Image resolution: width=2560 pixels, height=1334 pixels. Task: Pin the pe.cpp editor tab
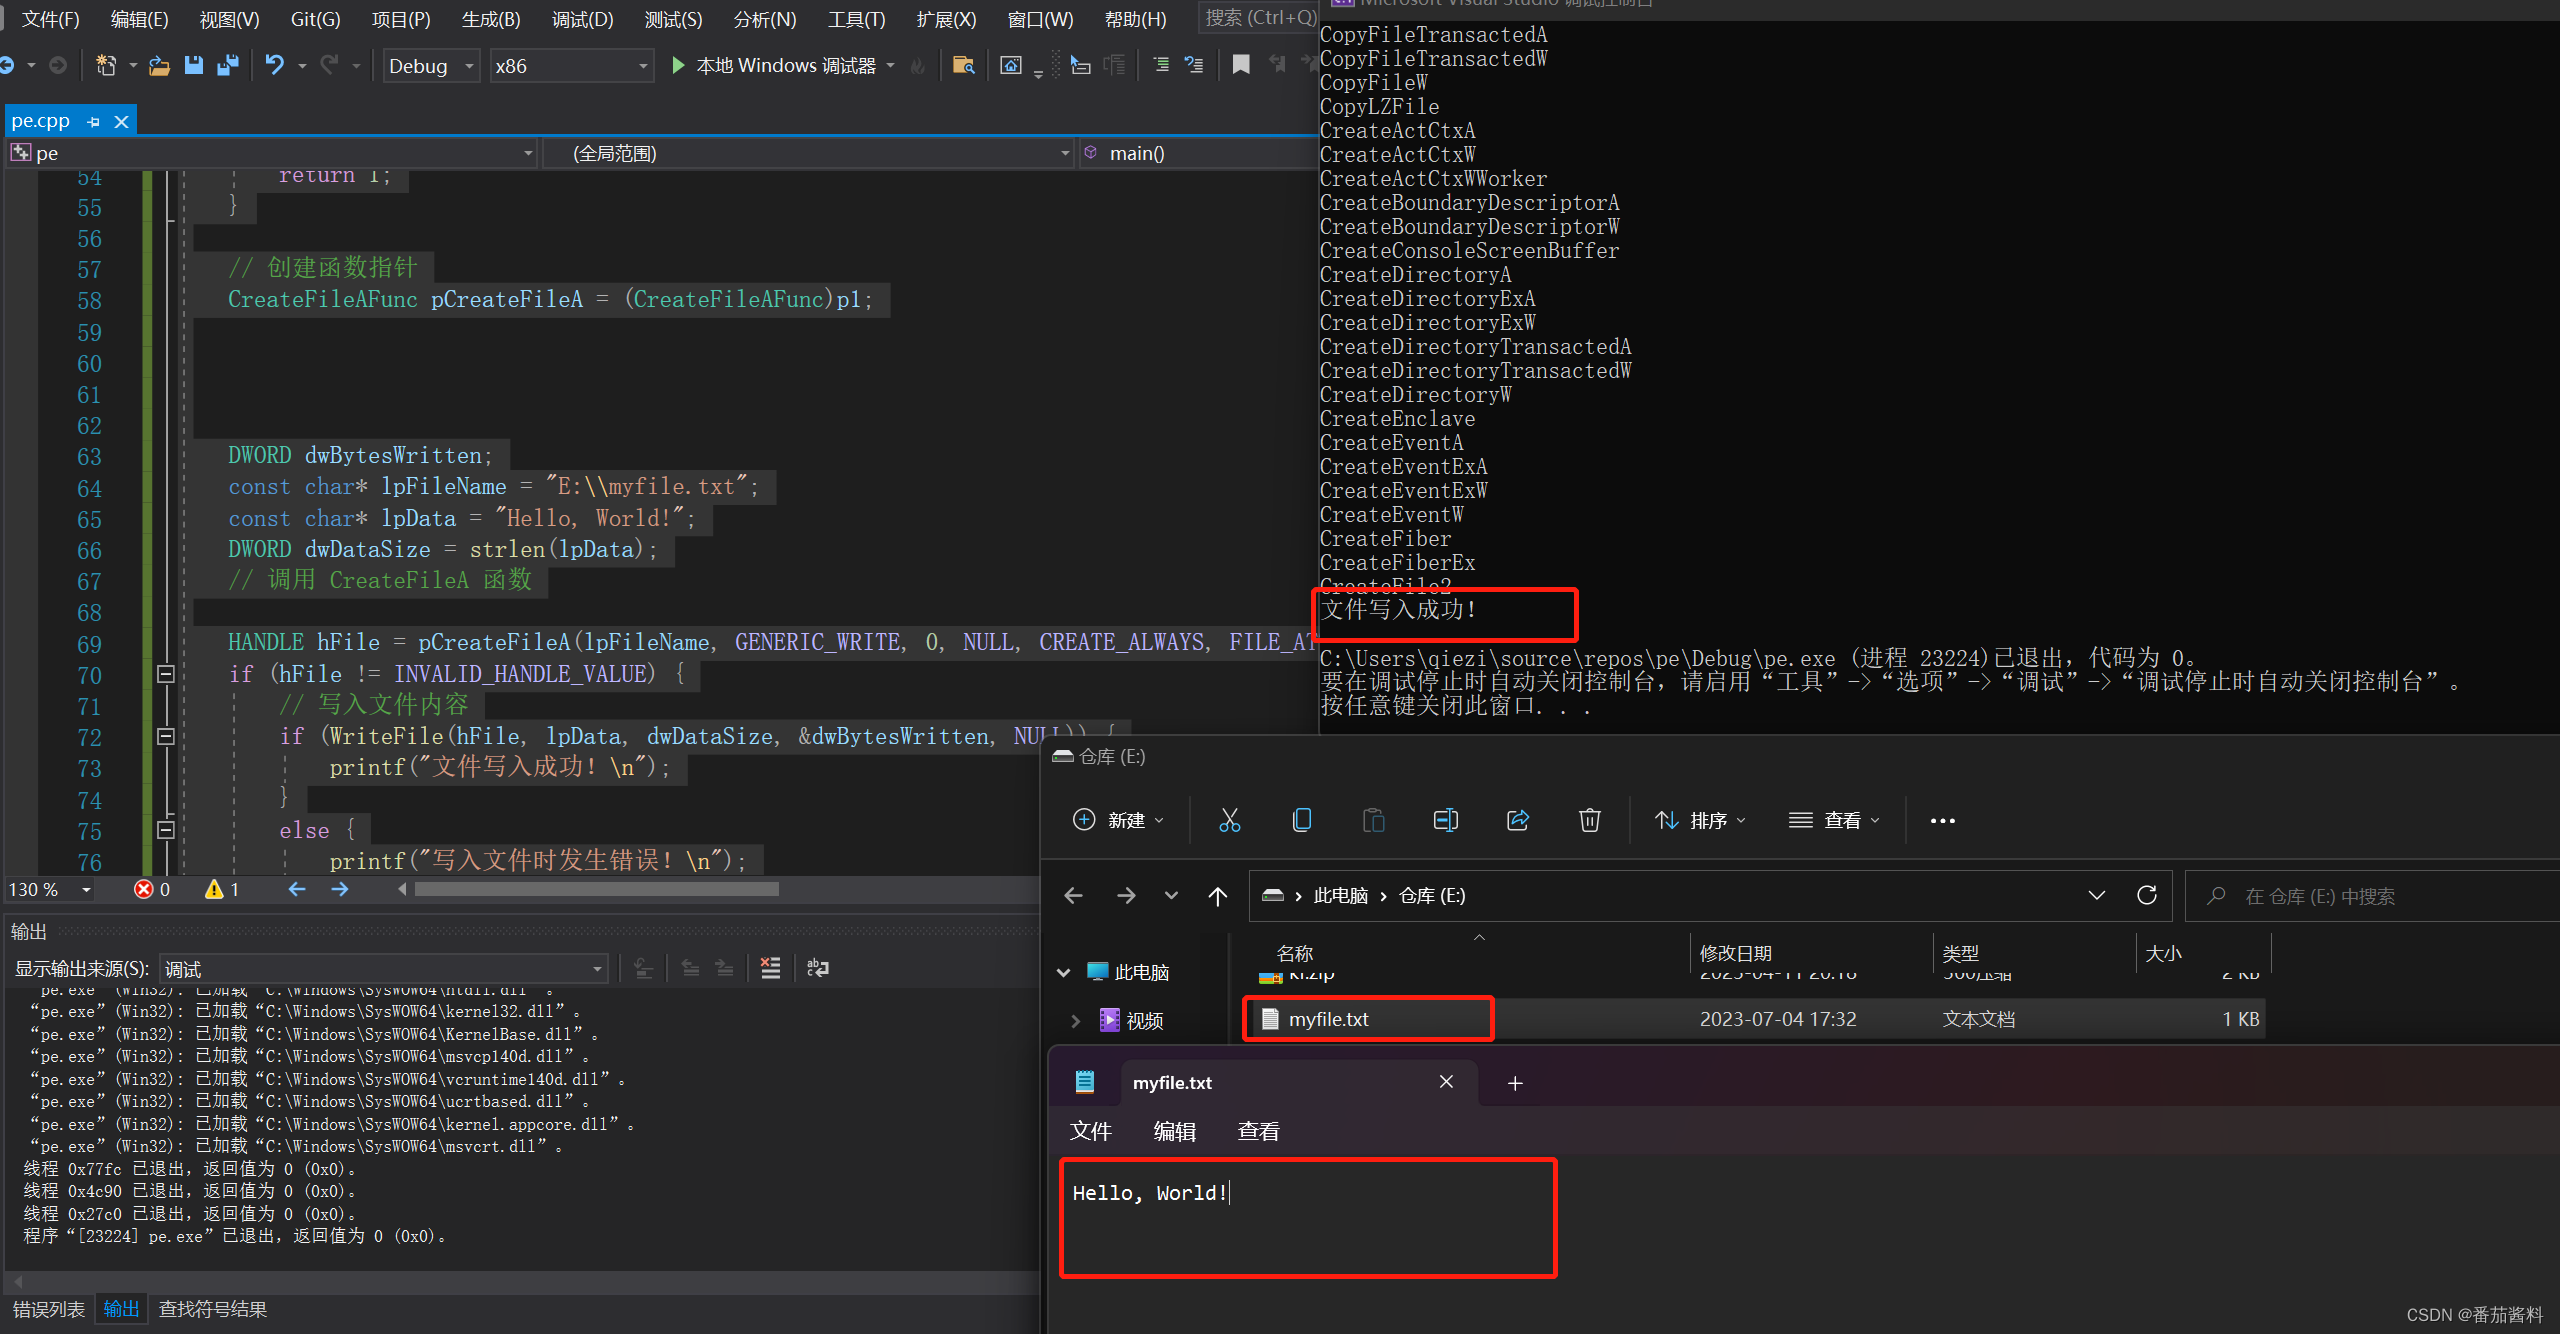pyautogui.click(x=93, y=122)
